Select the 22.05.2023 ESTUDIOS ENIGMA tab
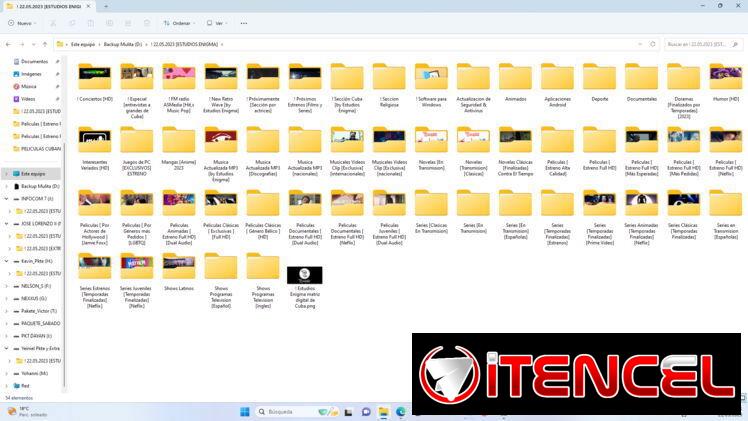Image resolution: width=748 pixels, height=421 pixels. click(x=48, y=6)
